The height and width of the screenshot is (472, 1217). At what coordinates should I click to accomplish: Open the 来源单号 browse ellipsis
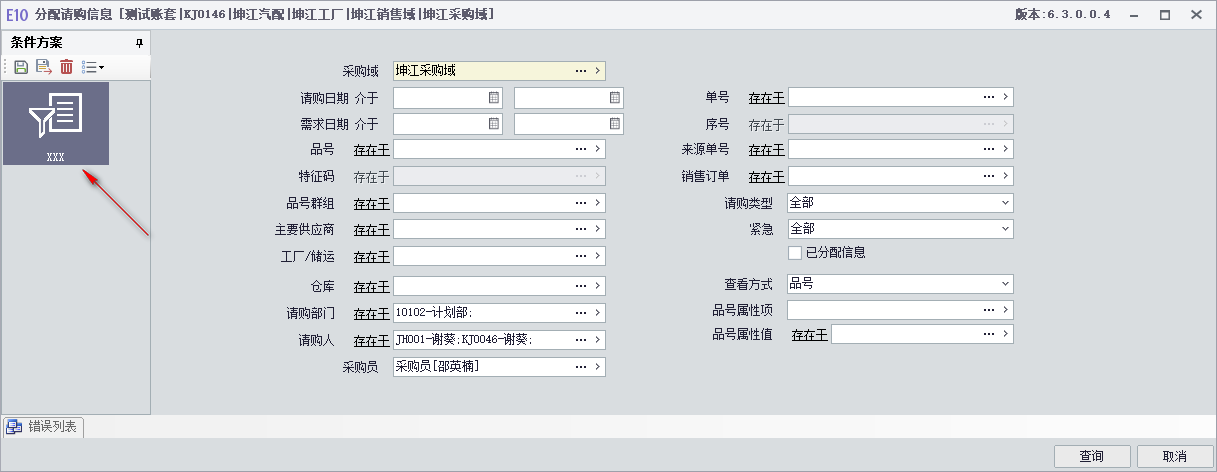[x=989, y=149]
